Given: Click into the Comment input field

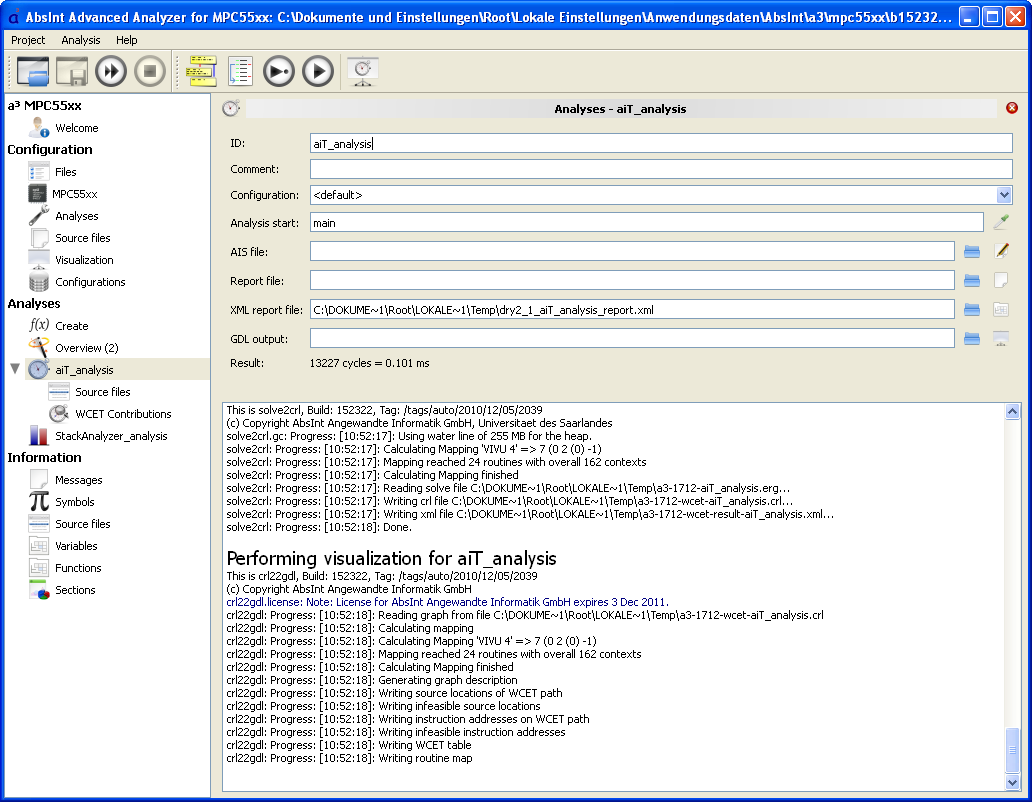Looking at the screenshot, I should [661, 169].
